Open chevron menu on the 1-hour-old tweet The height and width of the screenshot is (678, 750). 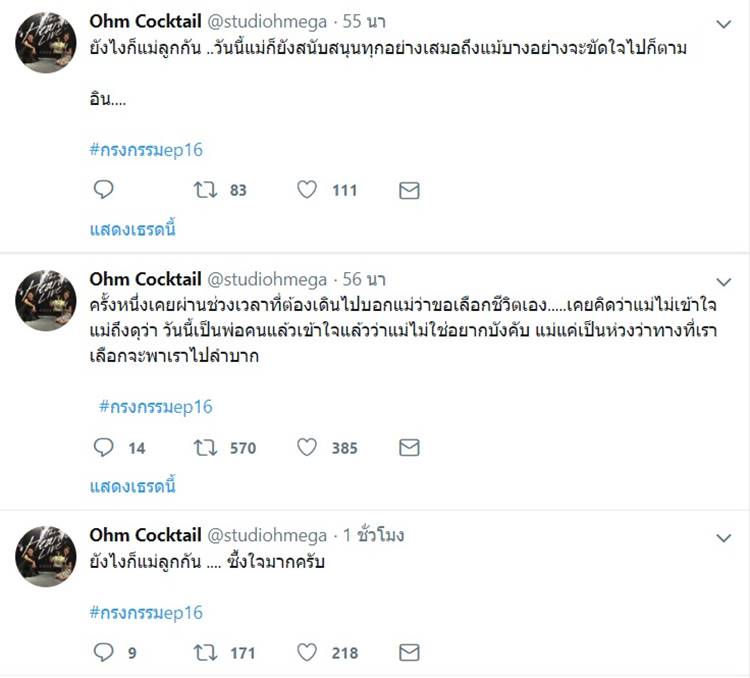coord(723,537)
